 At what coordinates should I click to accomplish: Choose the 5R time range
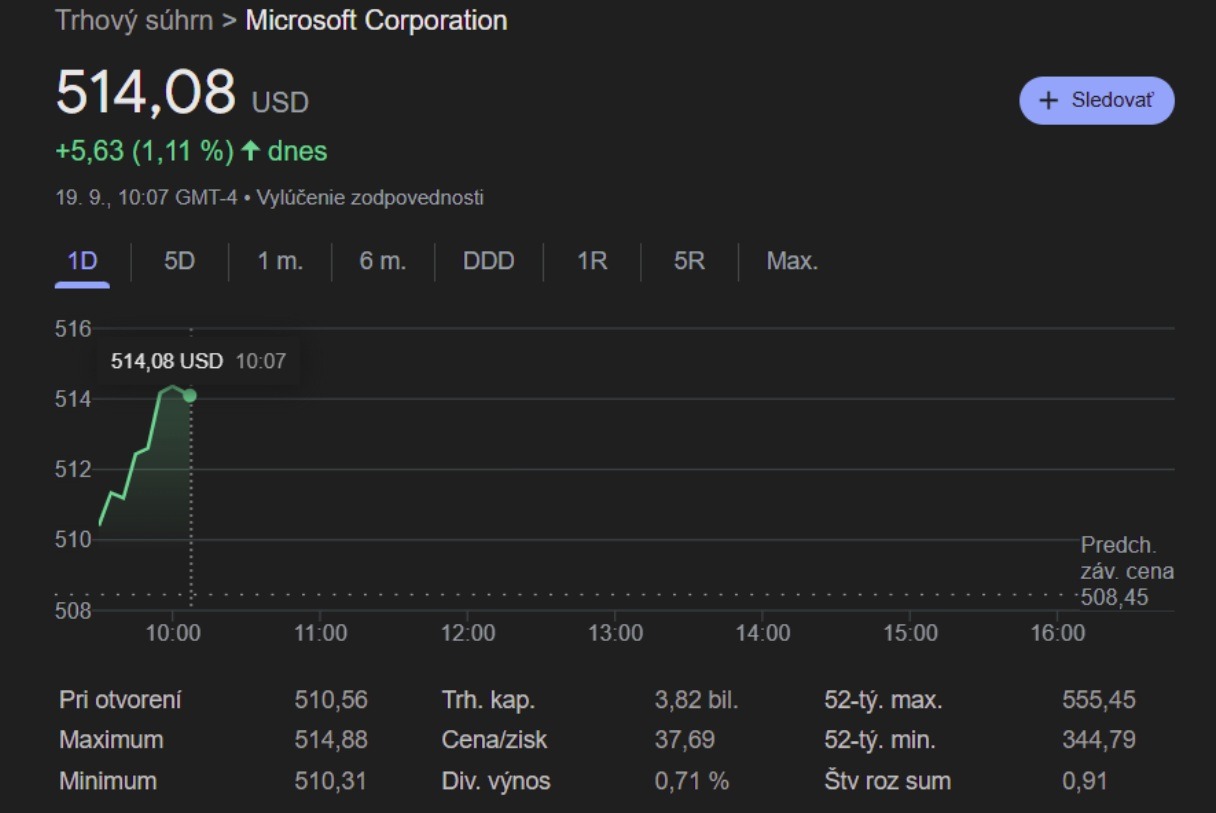tap(689, 262)
